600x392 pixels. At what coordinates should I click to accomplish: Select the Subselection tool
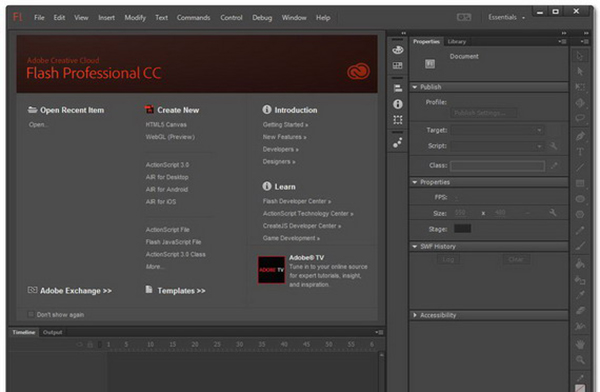580,72
